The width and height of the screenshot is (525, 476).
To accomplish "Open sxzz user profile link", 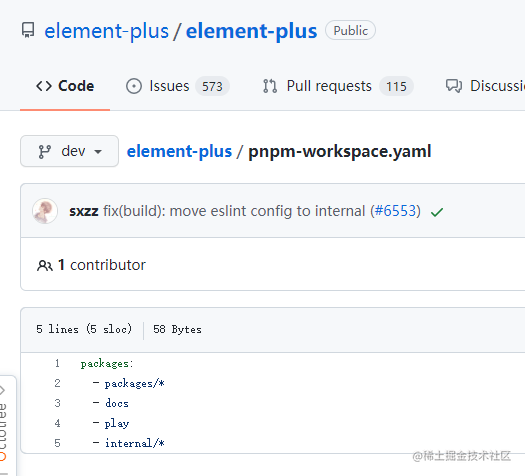I will (84, 211).
